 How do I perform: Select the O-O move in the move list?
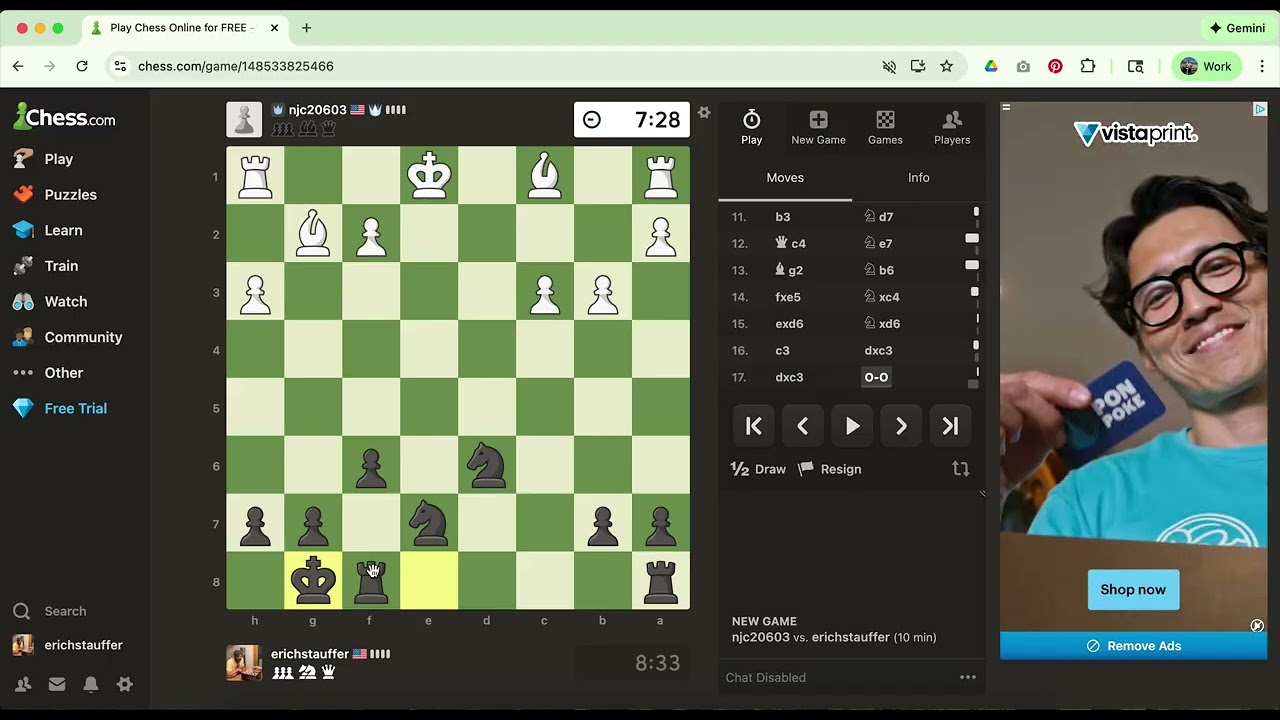pyautogui.click(x=876, y=377)
